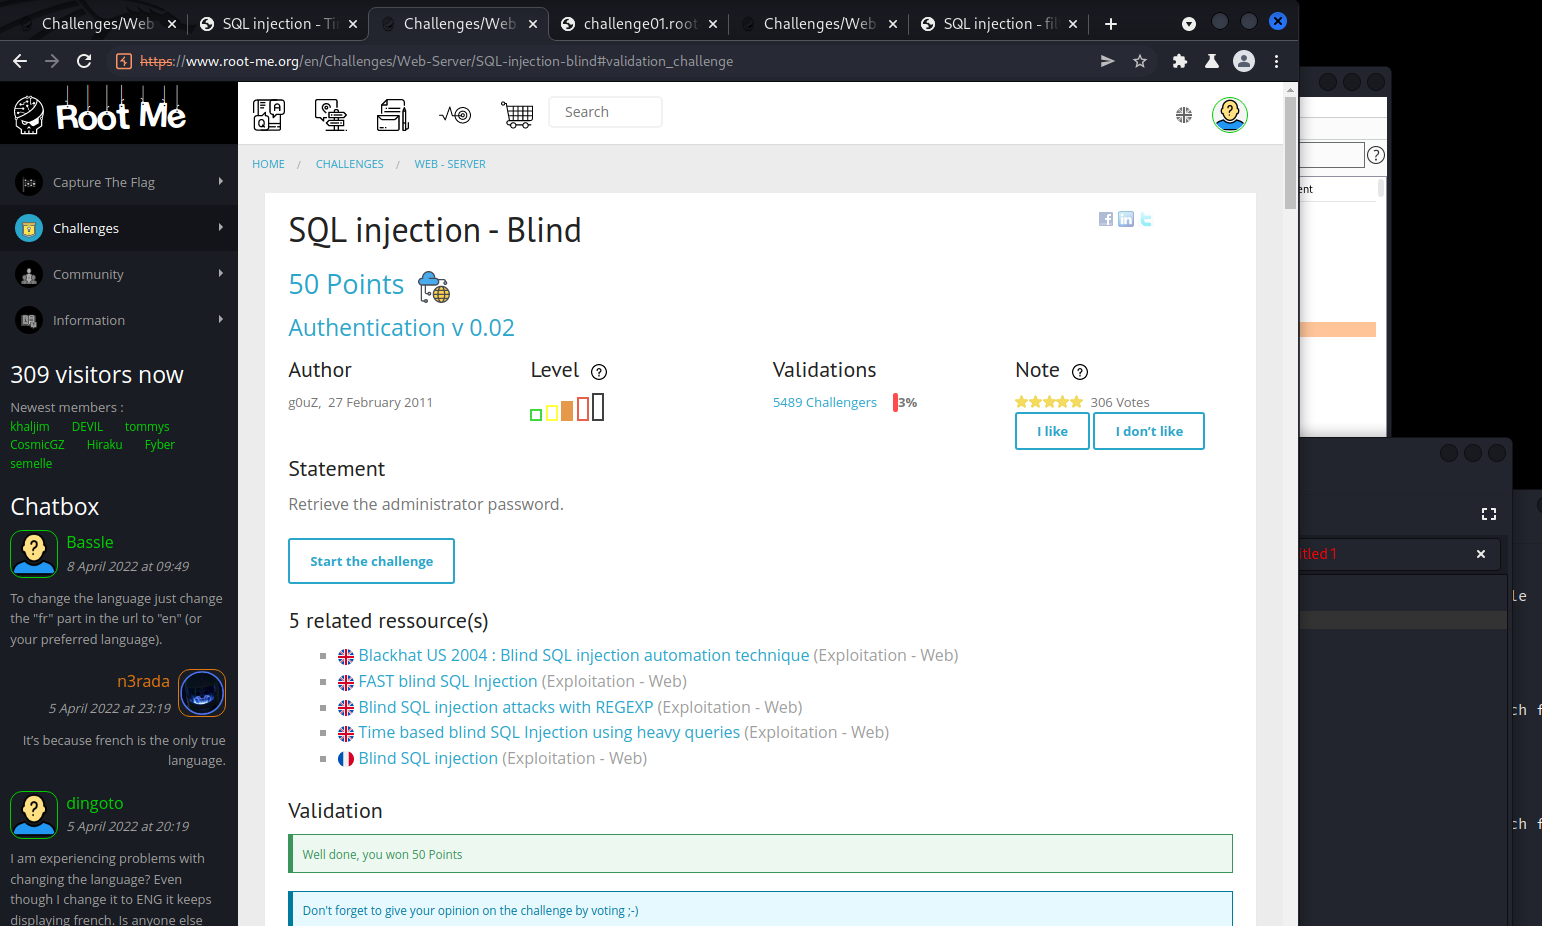Image resolution: width=1542 pixels, height=926 pixels.
Task: Open Time based blind SQL Injection resource
Action: pos(550,732)
